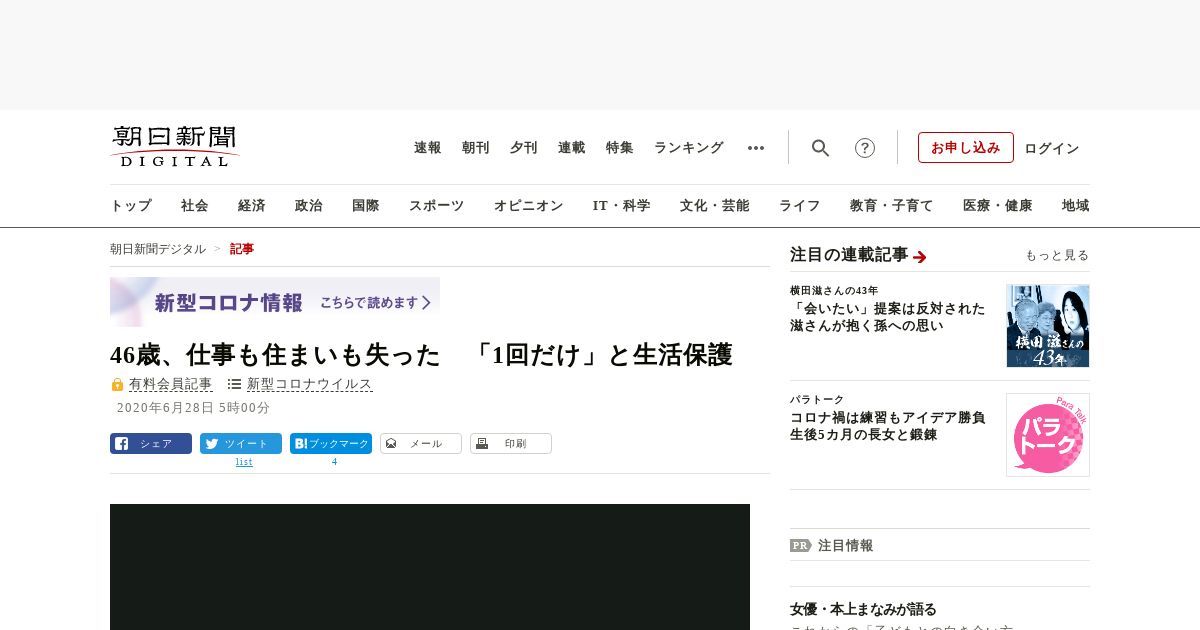Click お申し込み subscribe button

pos(966,148)
